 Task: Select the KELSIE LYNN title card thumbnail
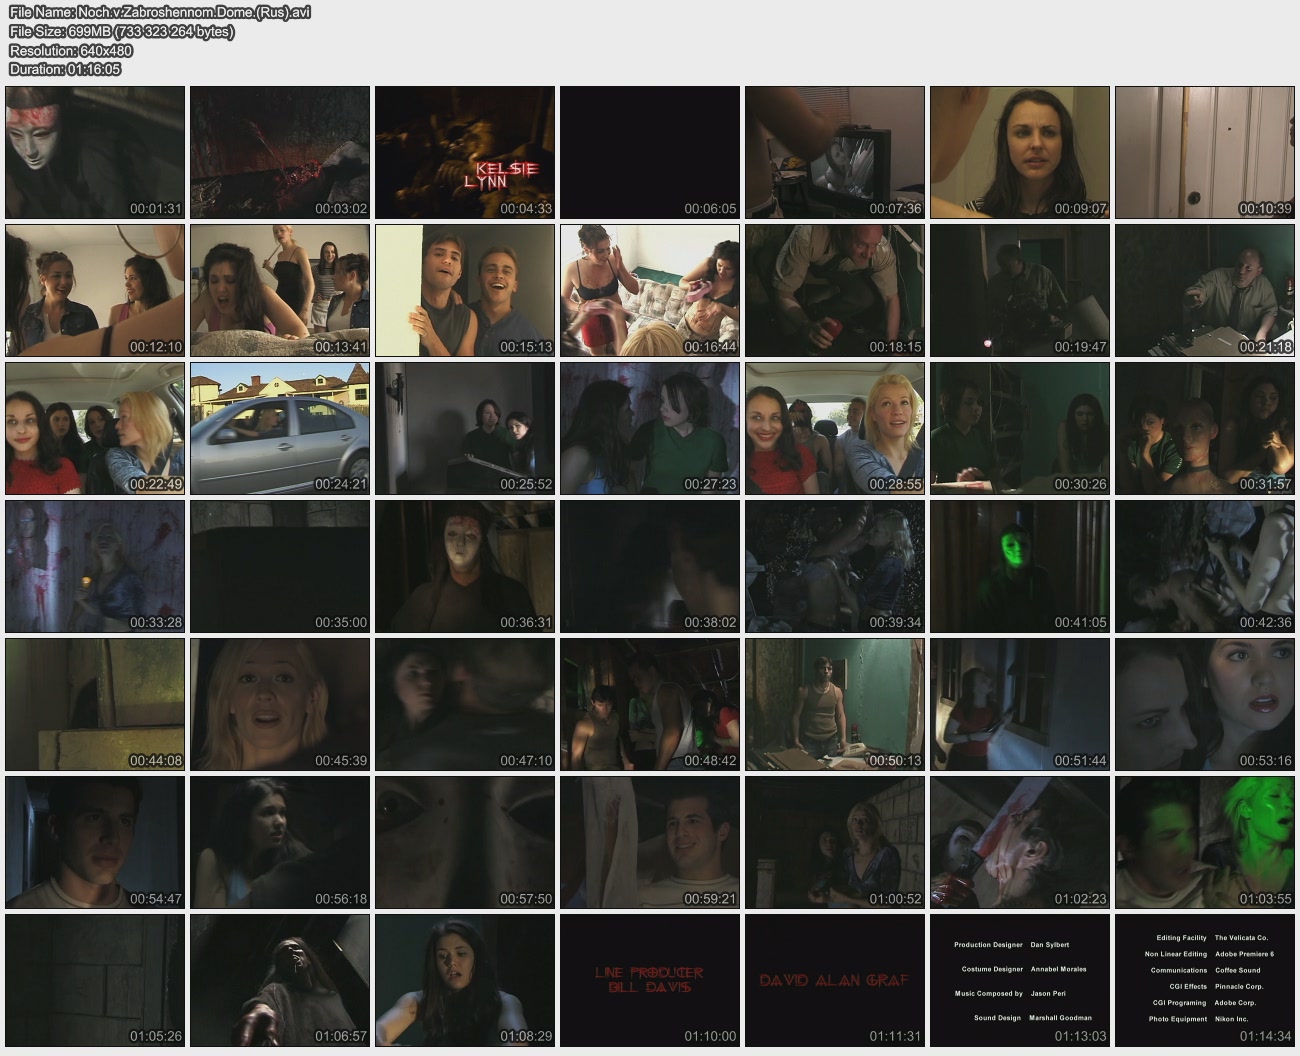[465, 152]
